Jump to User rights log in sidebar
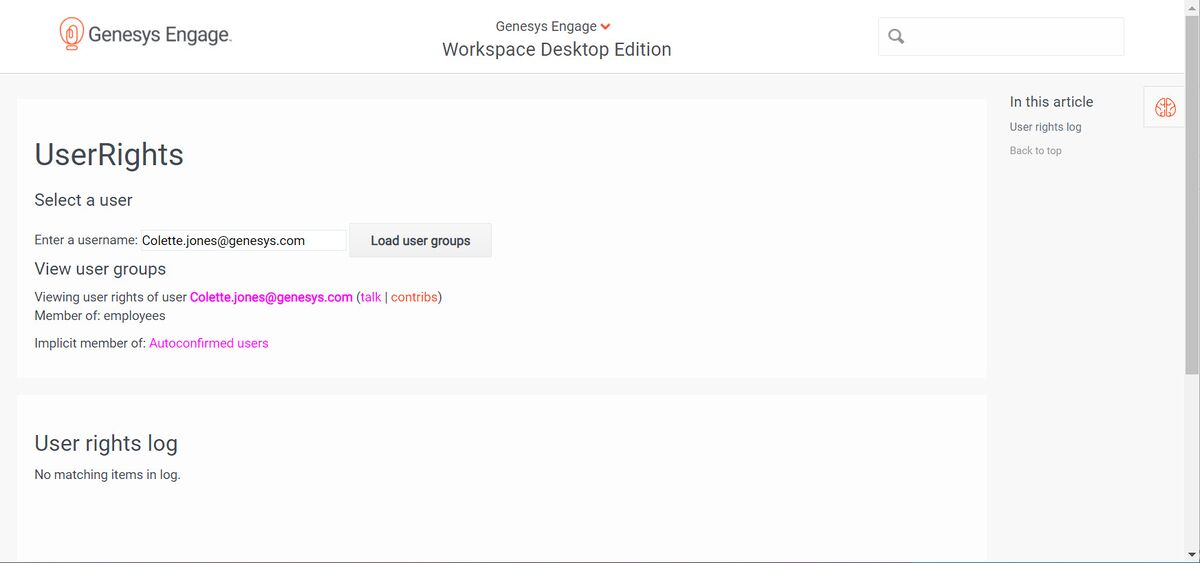This screenshot has width=1200, height=563. click(x=1045, y=127)
